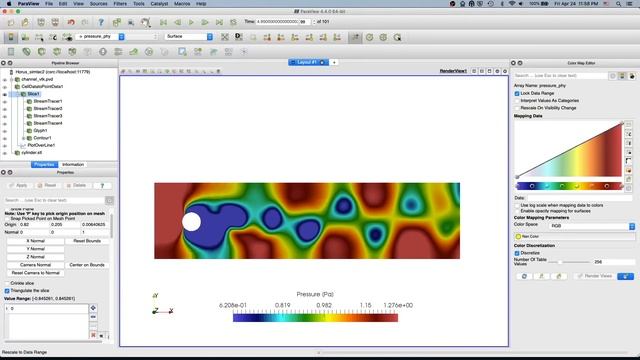
Task: Toggle color legend visibility icon
Action: pyautogui.click(x=11, y=37)
